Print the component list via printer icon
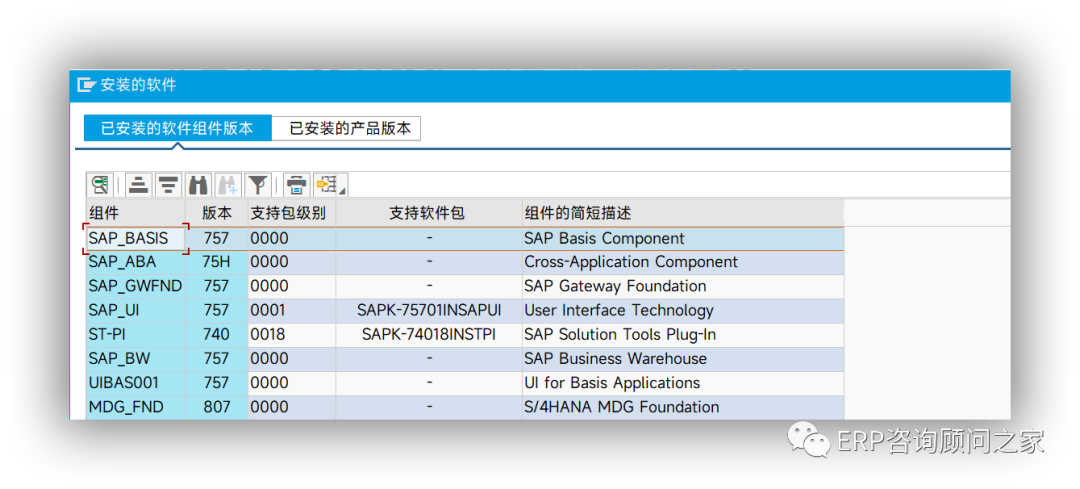This screenshot has height=489, width=1080. coord(297,185)
